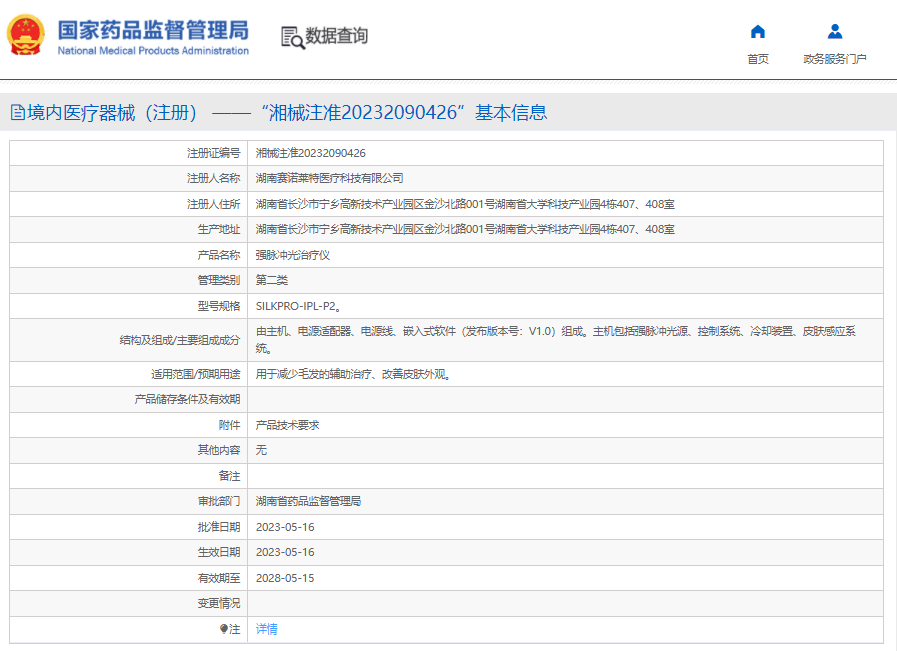Select expiry date 2028-05-15
The image size is (897, 651).
click(x=285, y=578)
